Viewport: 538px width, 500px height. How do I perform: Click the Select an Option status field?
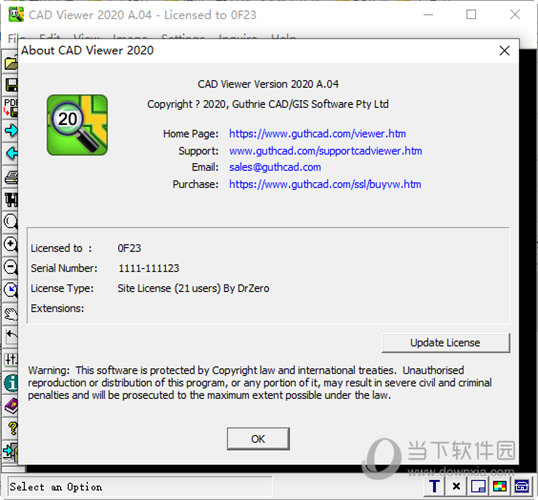[140, 487]
